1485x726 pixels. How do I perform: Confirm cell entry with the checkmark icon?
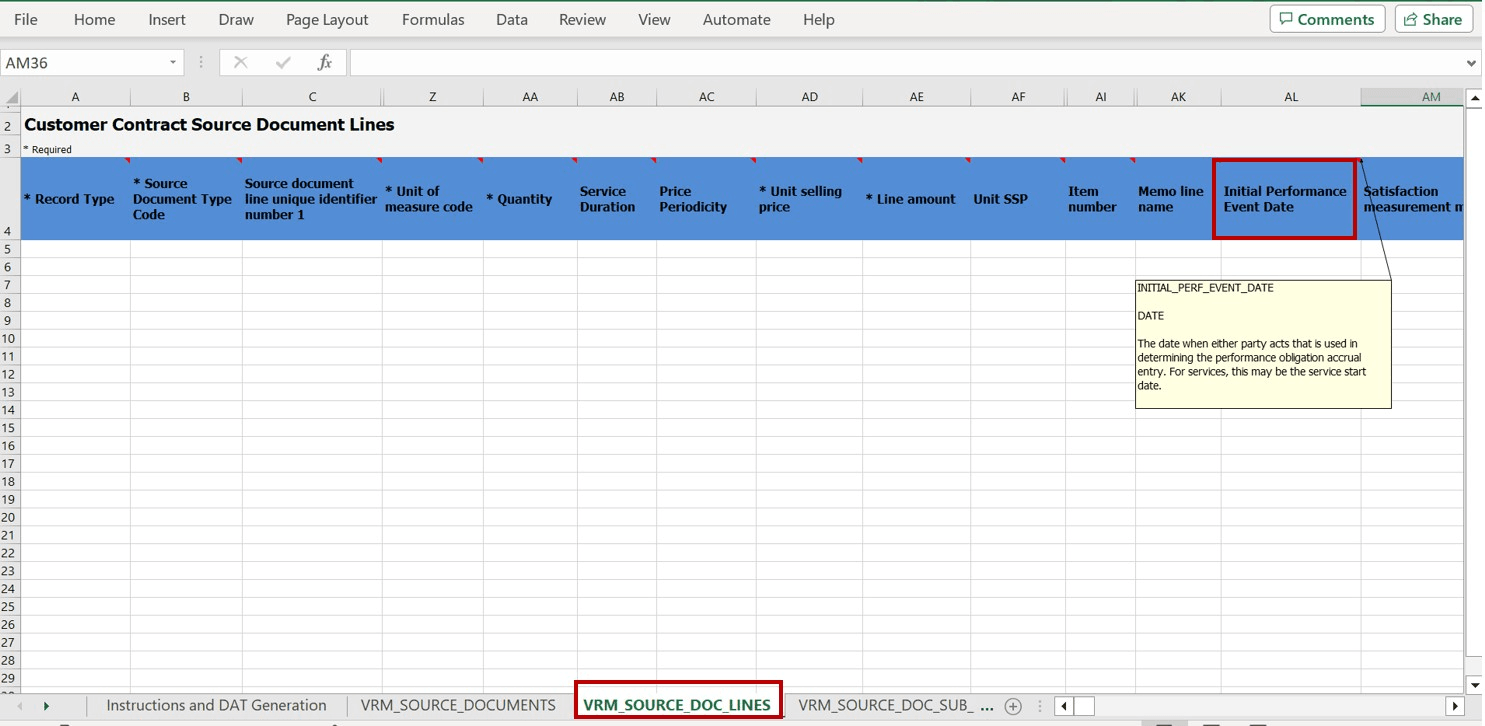point(283,62)
